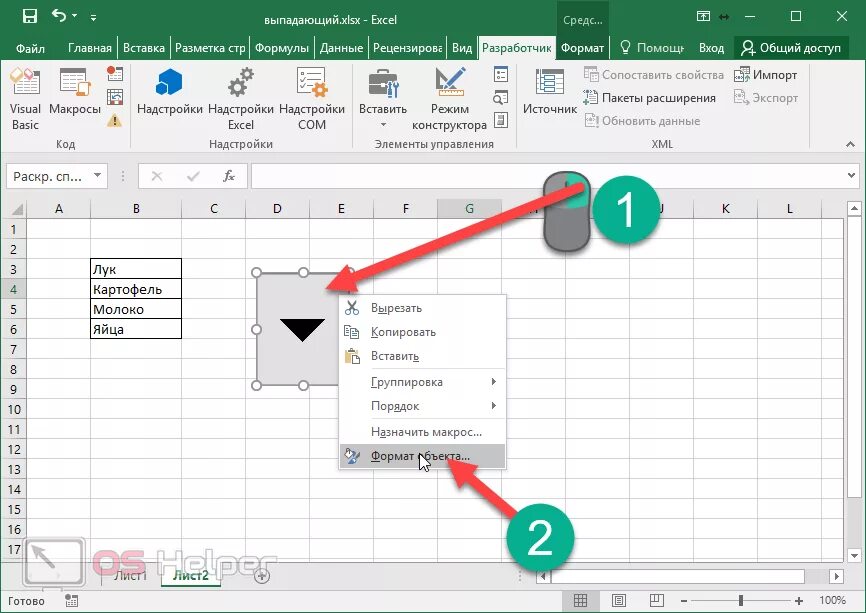The width and height of the screenshot is (866, 613).
Task: Switch to the Лист2 sheet tab
Action: [191, 575]
